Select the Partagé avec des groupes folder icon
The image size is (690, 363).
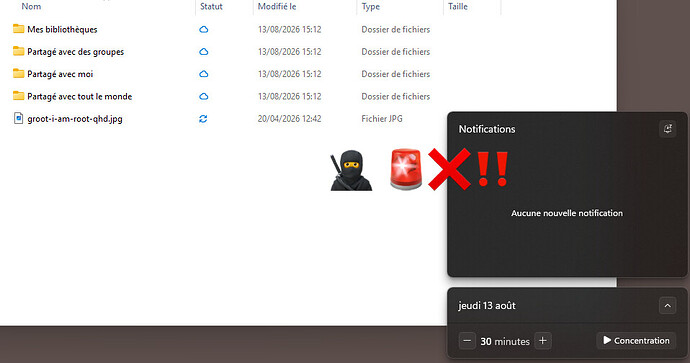pyautogui.click(x=18, y=51)
